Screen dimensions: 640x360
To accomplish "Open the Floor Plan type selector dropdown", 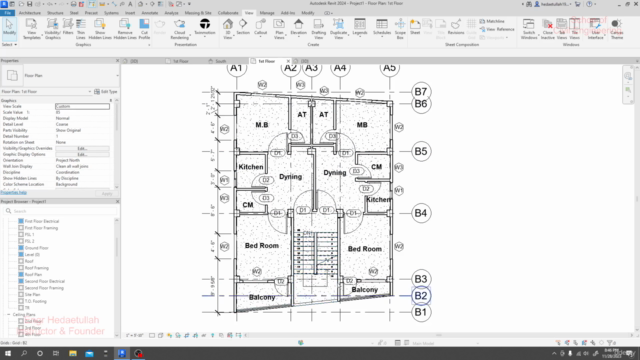I will [x=117, y=76].
